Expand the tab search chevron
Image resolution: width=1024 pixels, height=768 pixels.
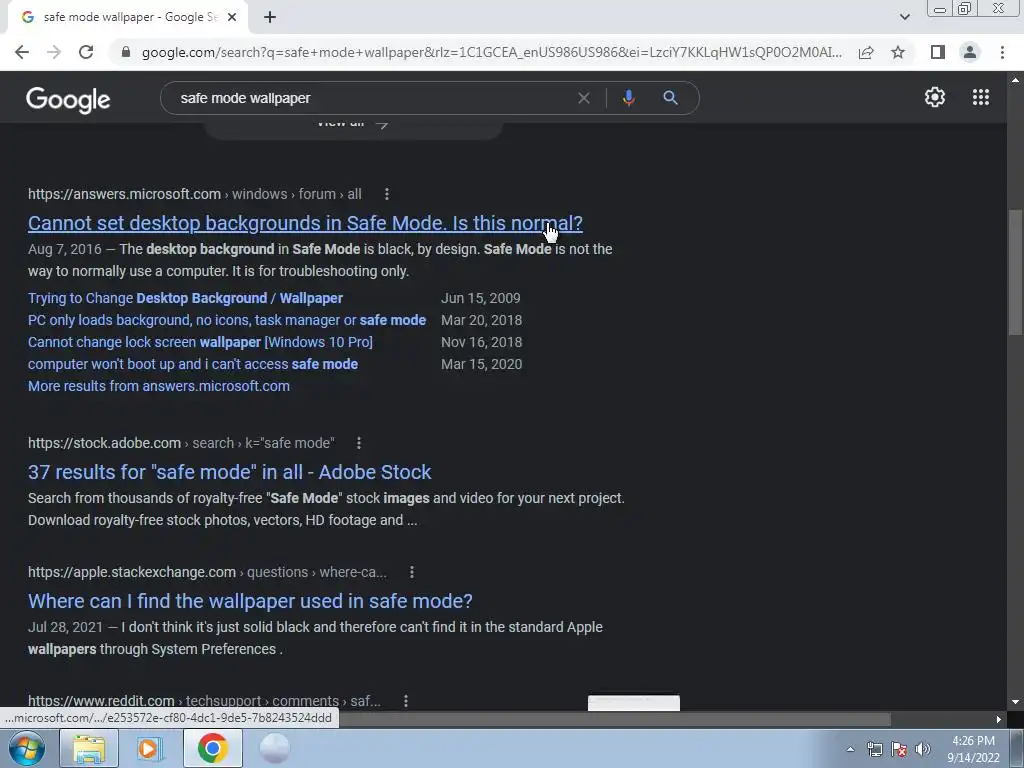(x=904, y=17)
